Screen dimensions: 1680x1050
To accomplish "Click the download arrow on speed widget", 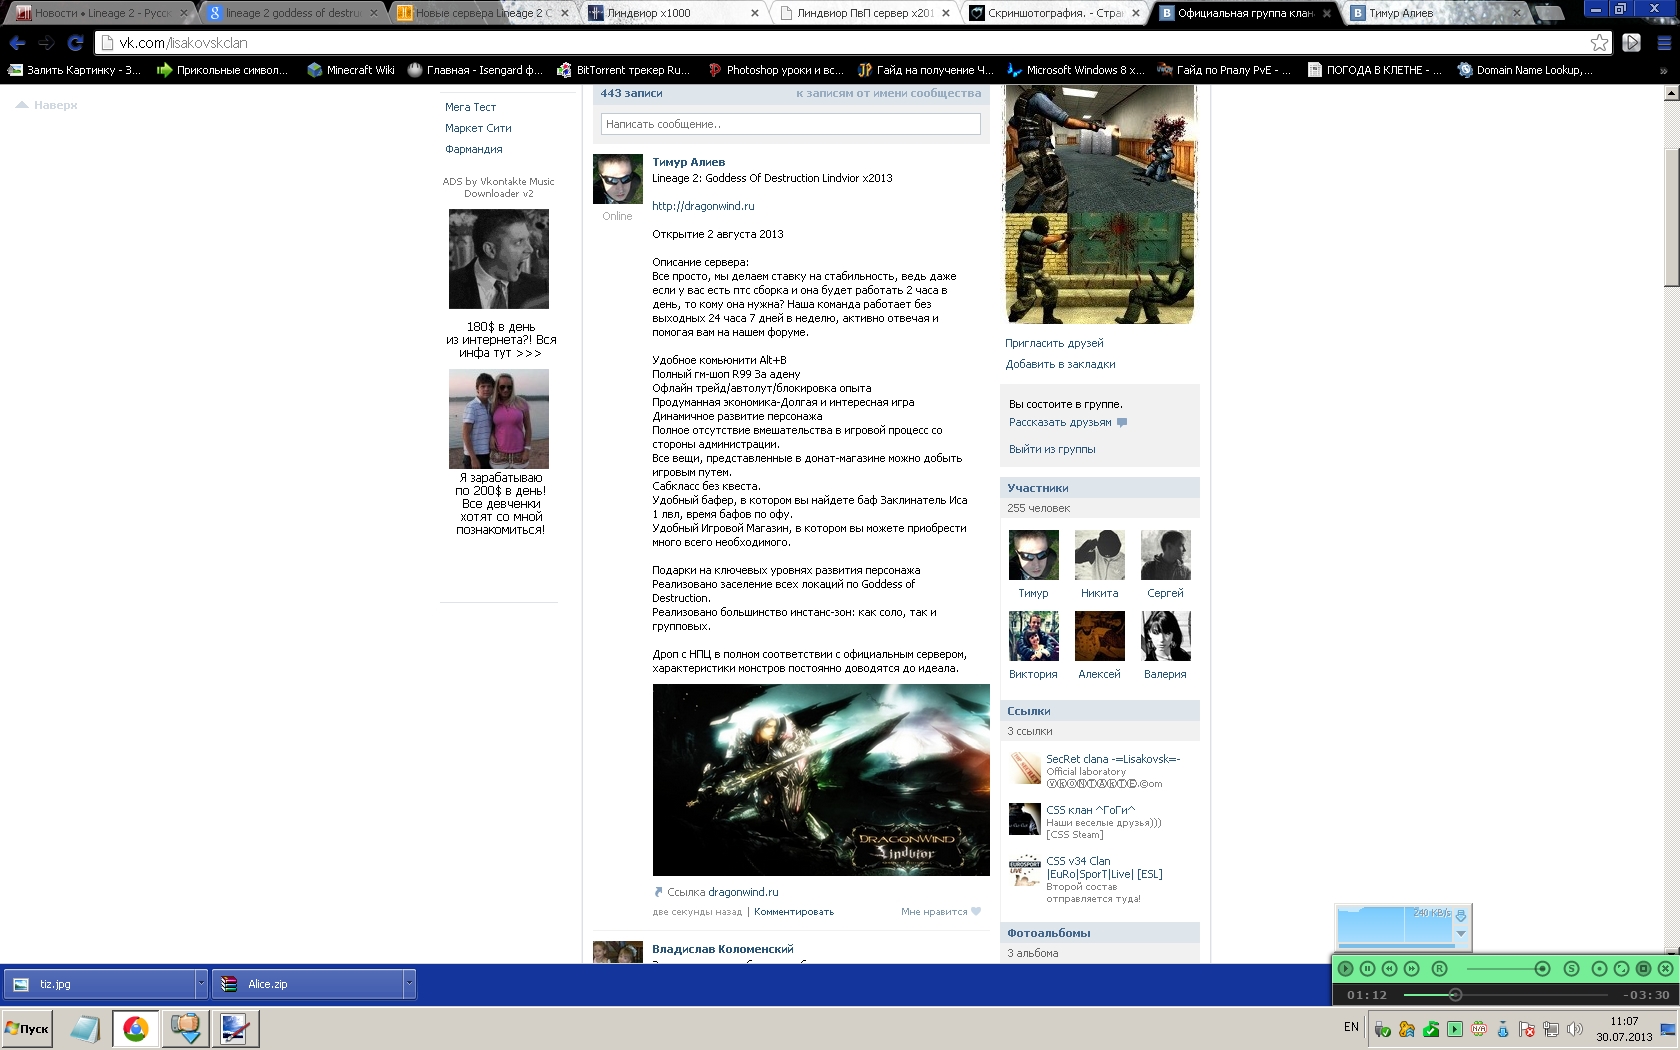I will 1461,916.
